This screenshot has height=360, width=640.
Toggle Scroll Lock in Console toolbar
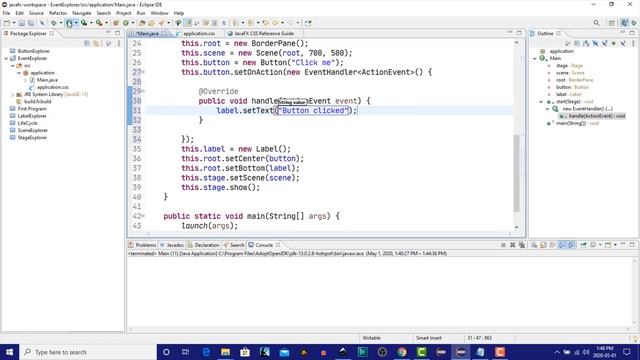point(543,245)
